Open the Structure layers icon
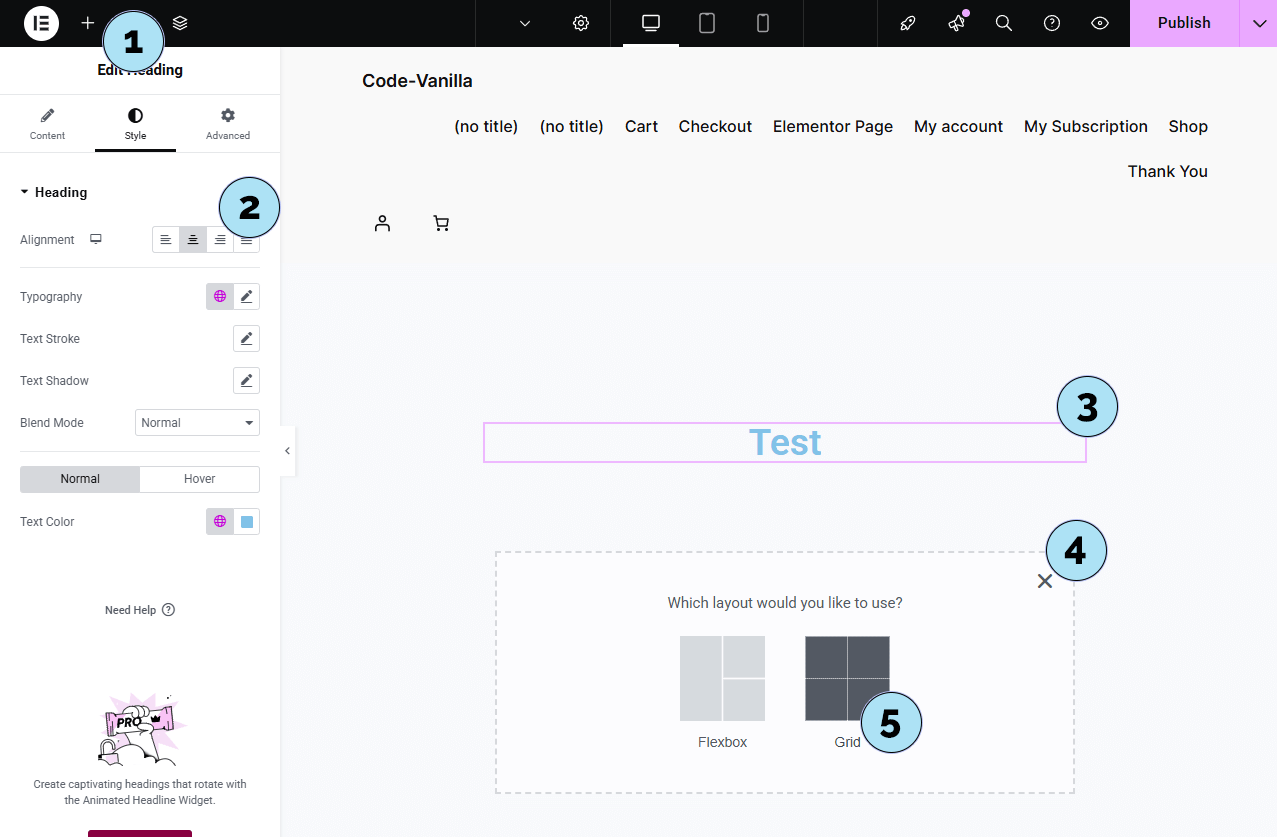This screenshot has width=1277, height=837. pyautogui.click(x=180, y=23)
